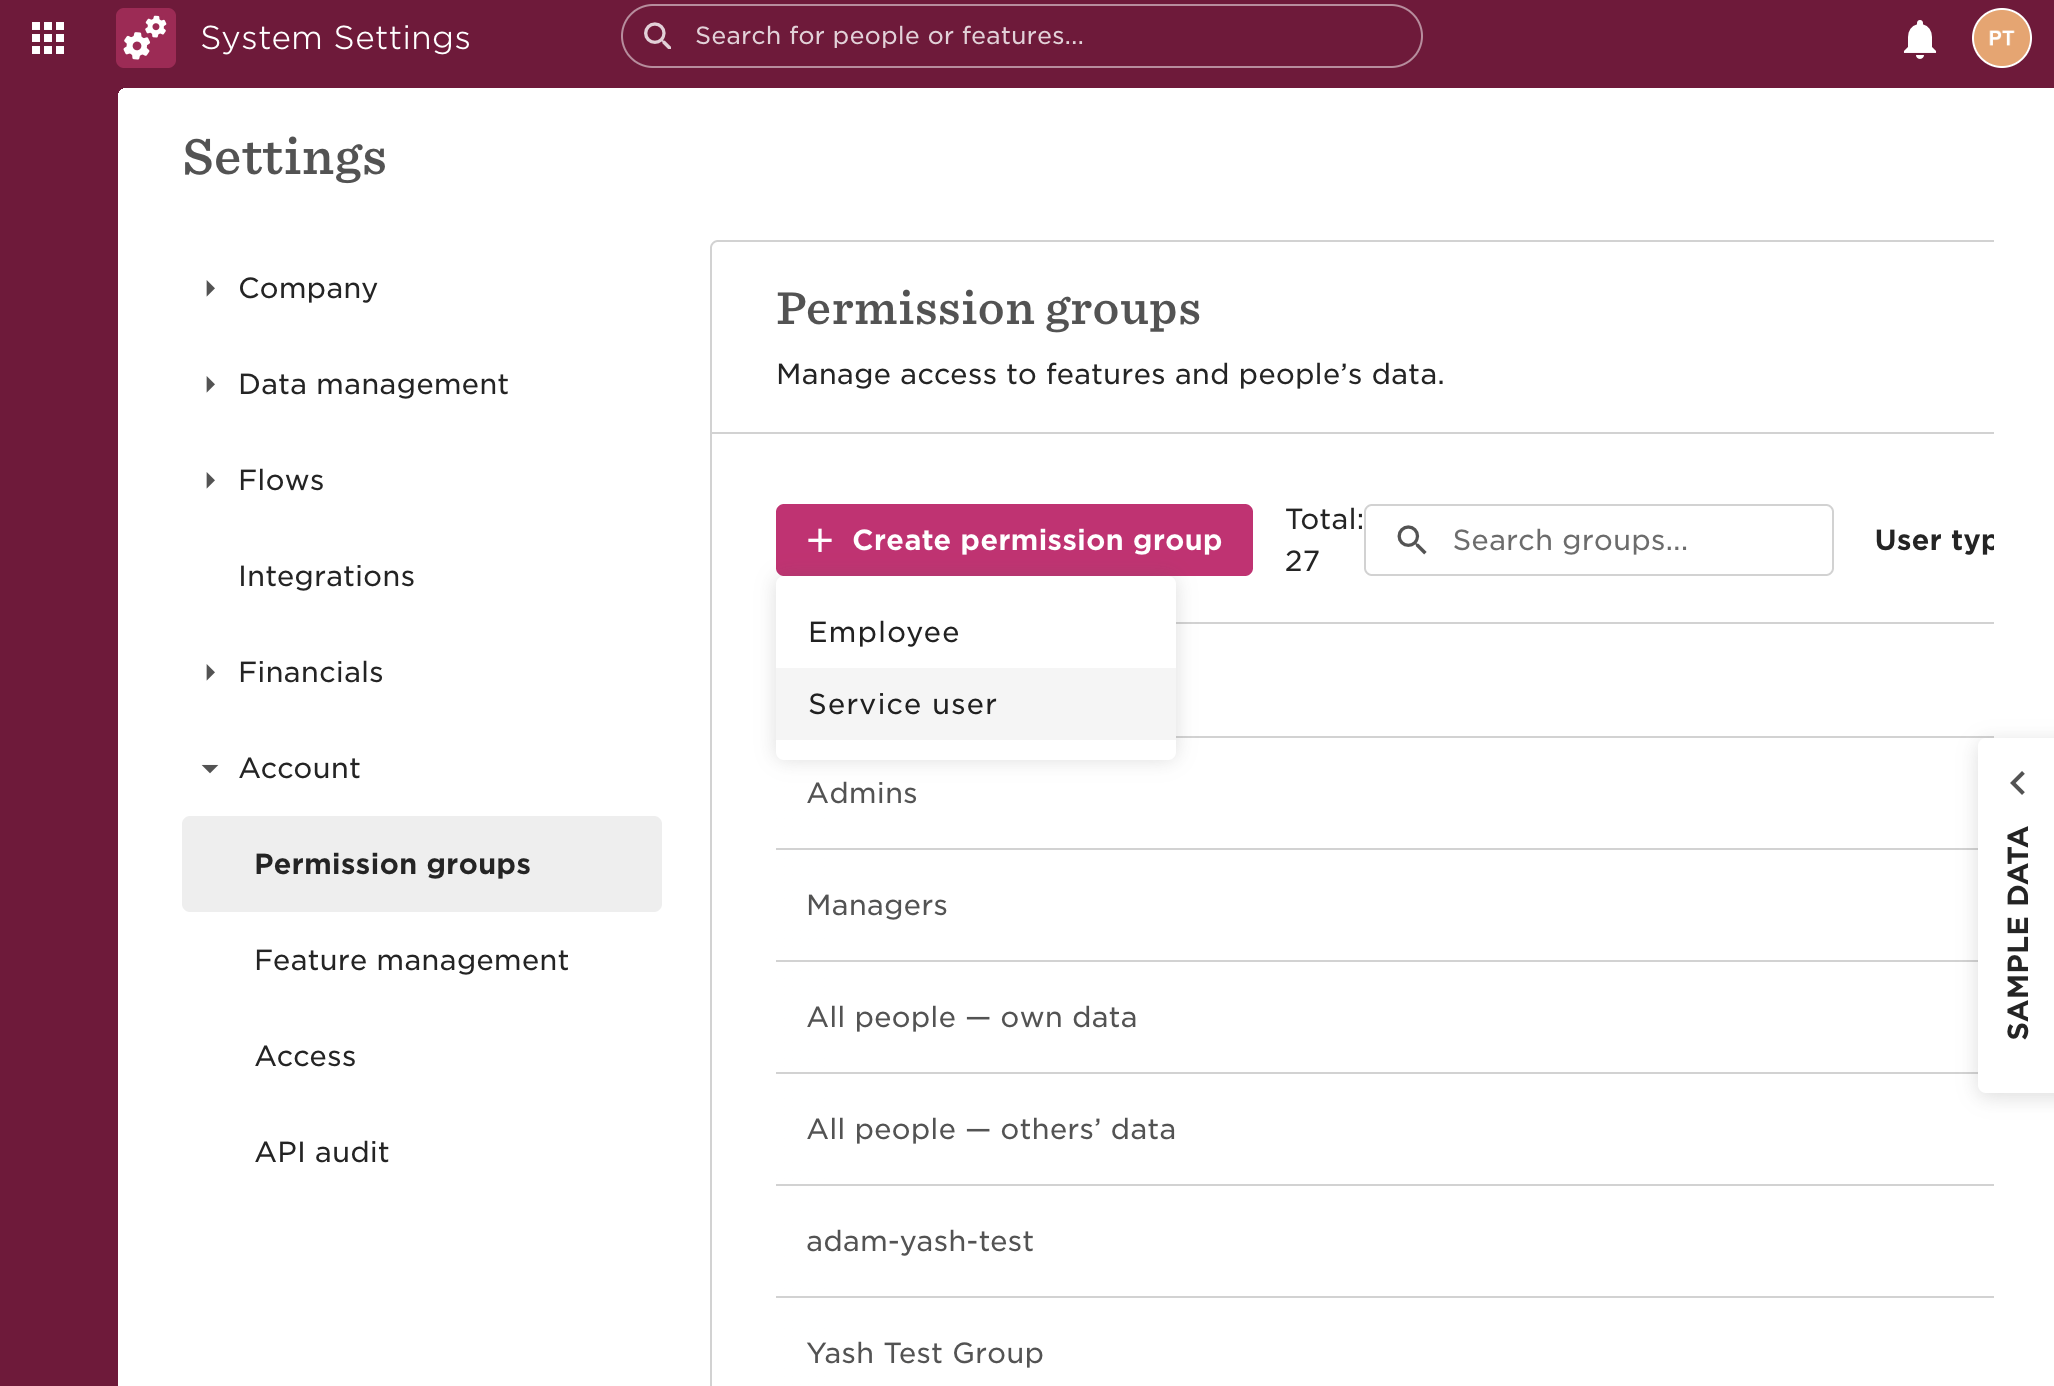This screenshot has height=1386, width=2054.
Task: Click the magnifier icon in Search groups
Action: 1411,540
